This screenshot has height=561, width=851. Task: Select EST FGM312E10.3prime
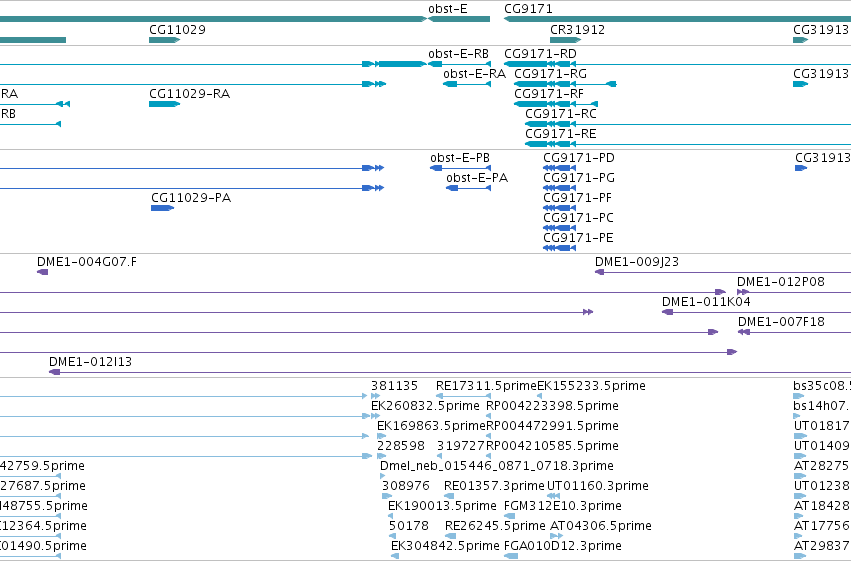pyautogui.click(x=509, y=517)
